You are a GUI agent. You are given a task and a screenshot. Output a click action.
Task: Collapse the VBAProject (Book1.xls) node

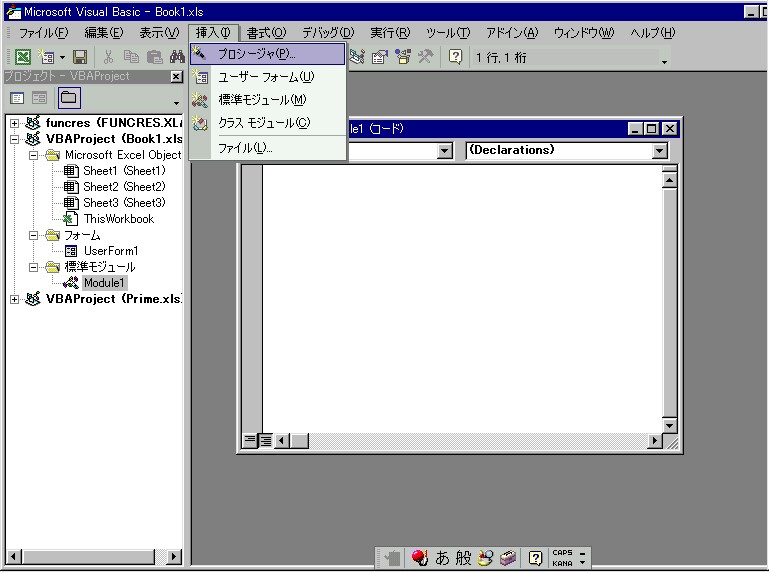click(15, 139)
